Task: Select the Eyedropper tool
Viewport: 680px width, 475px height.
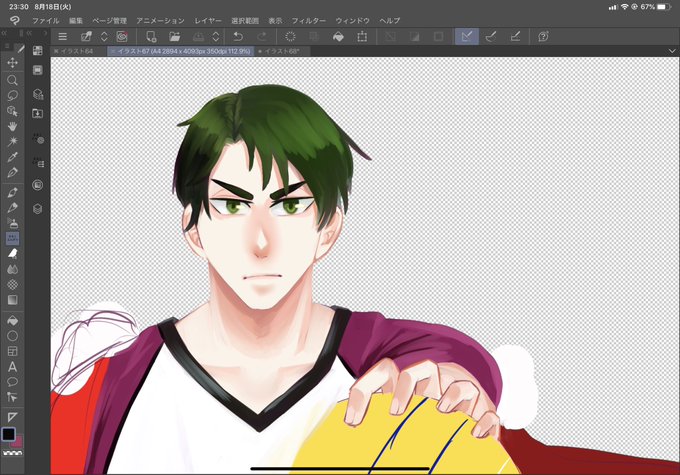Action: point(12,157)
